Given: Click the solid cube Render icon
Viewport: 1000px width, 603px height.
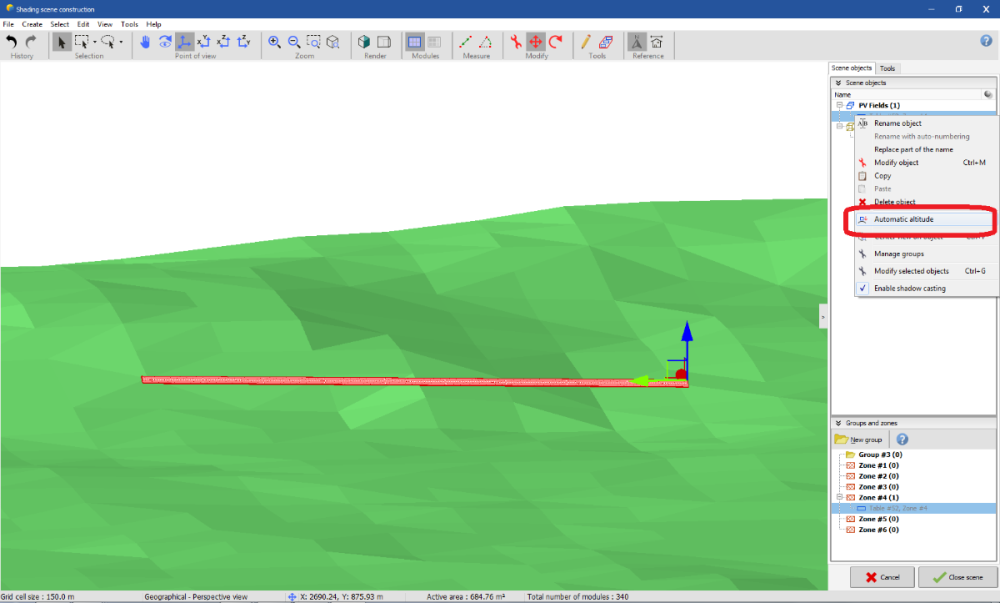Looking at the screenshot, I should pos(364,42).
